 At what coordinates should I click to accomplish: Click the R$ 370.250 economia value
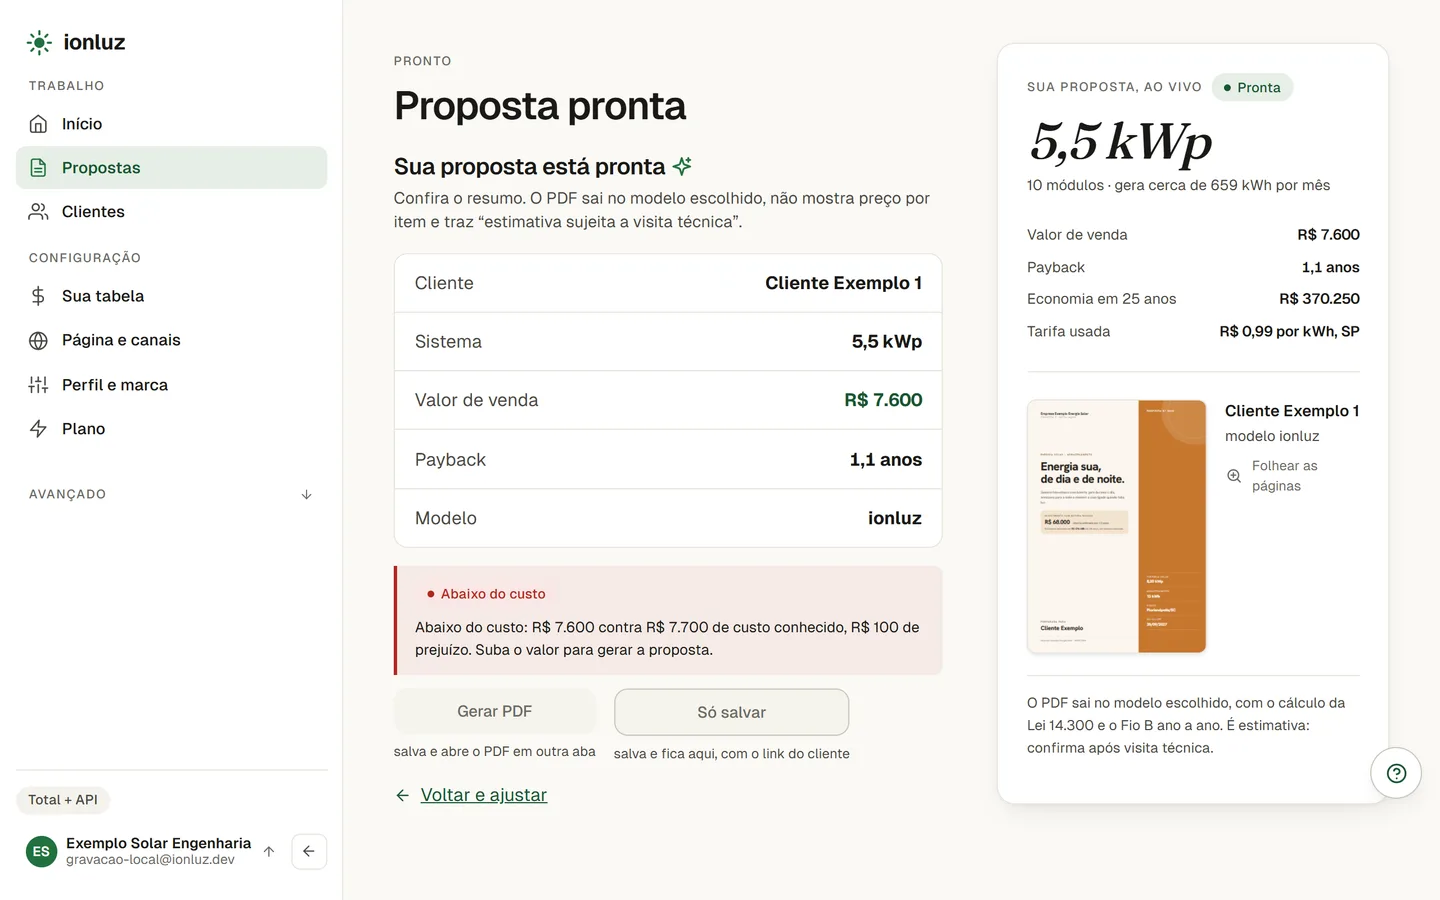click(1319, 299)
